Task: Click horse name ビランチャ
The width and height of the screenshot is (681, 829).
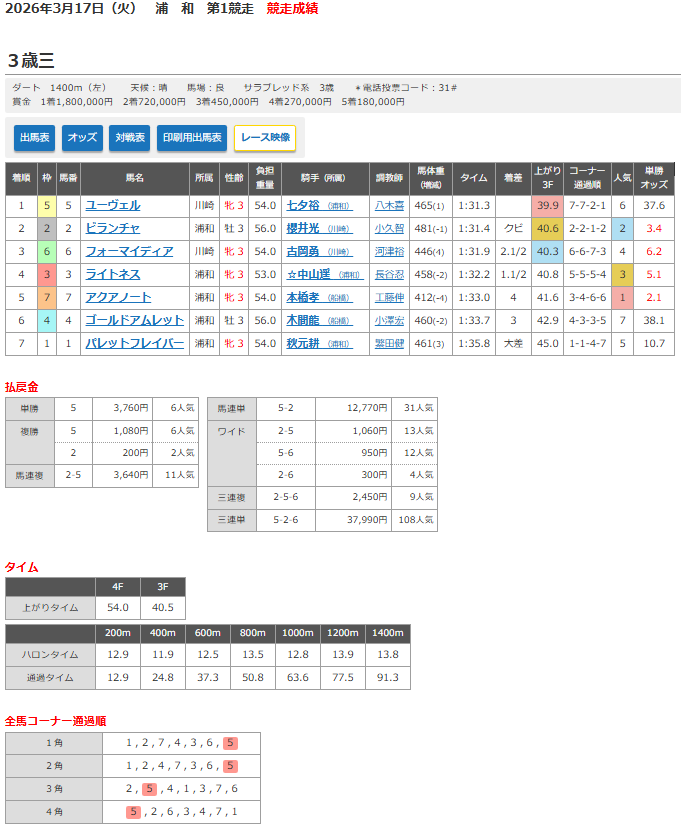Action: [112, 229]
